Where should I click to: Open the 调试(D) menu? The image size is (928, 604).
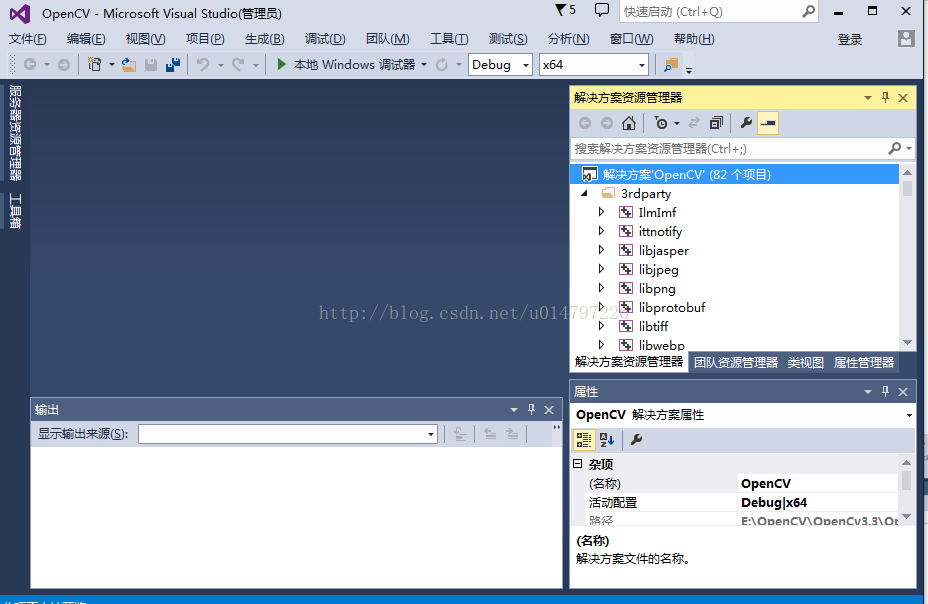pyautogui.click(x=325, y=39)
